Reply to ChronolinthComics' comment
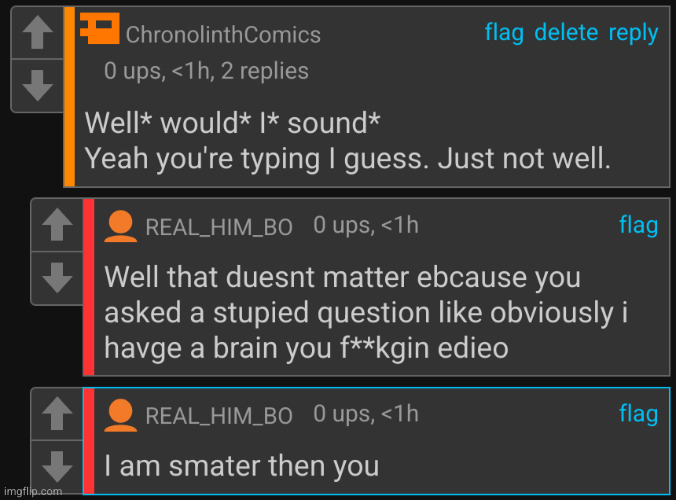Image resolution: width=676 pixels, height=500 pixels. (633, 33)
